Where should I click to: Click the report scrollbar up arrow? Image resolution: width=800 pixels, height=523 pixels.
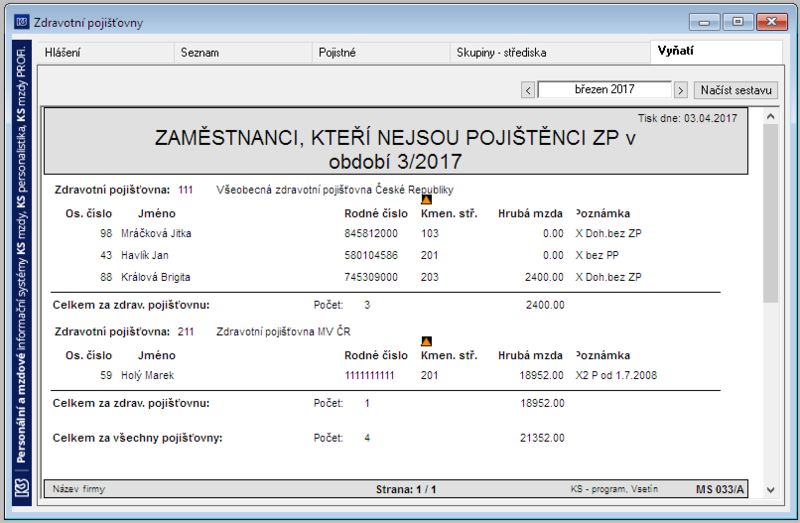[770, 116]
